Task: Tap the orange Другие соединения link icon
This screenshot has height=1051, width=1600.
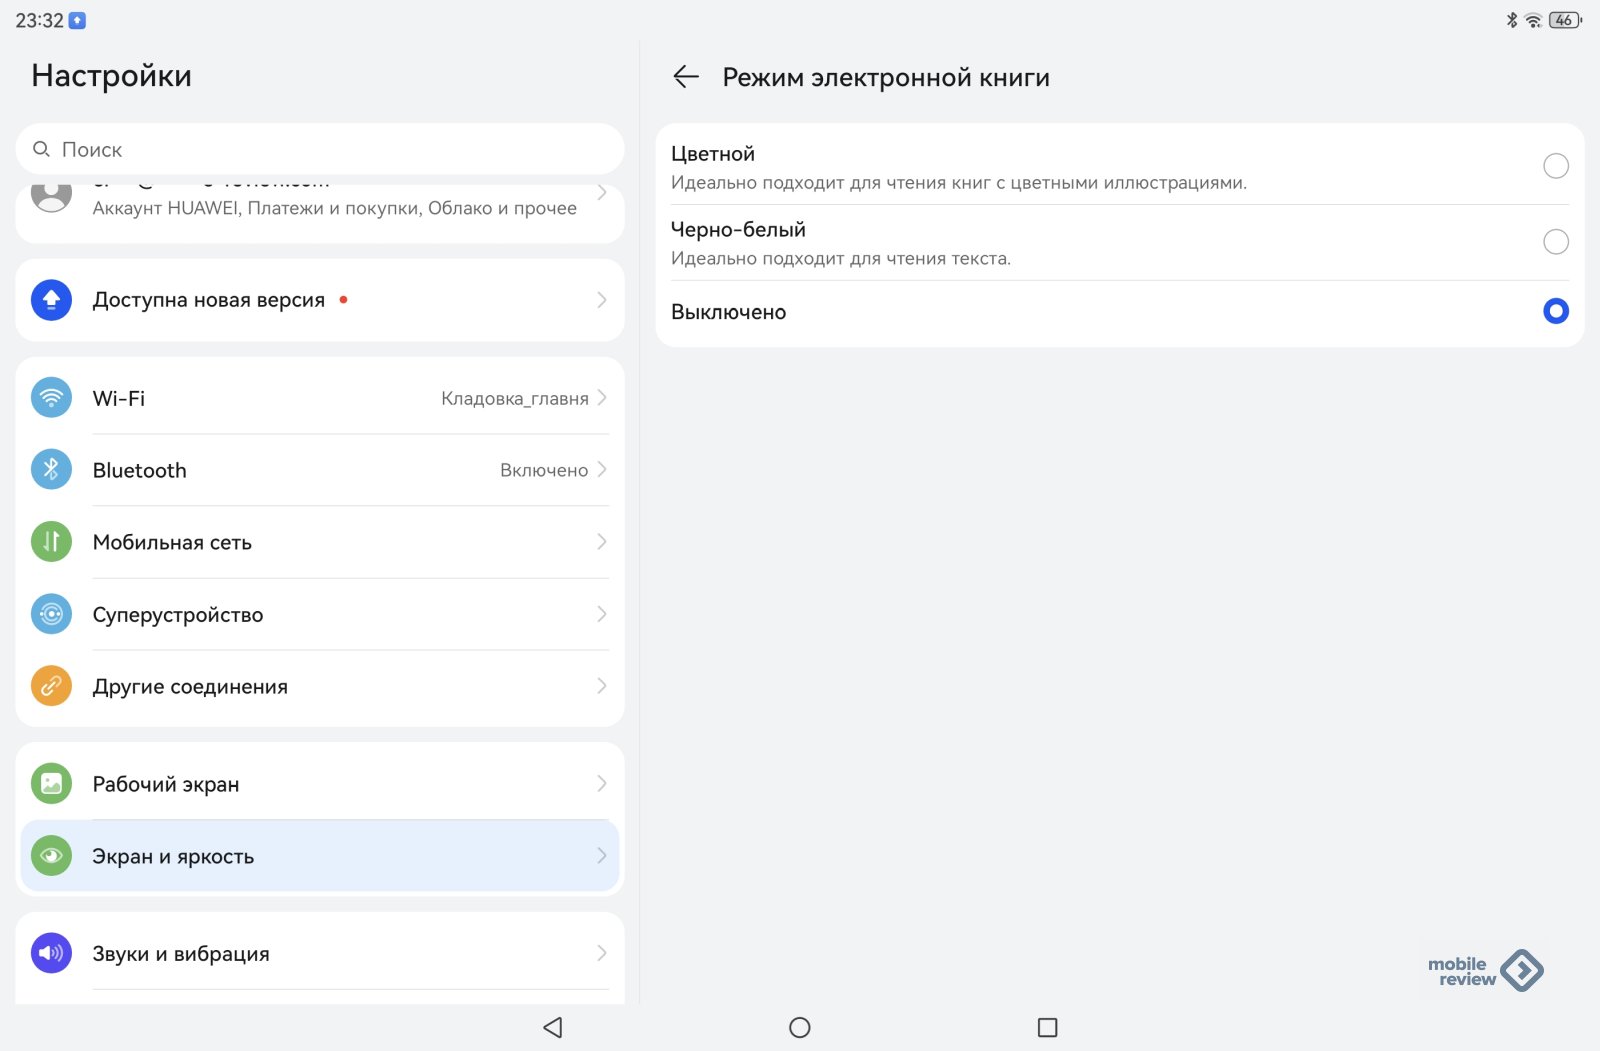Action: 51,686
